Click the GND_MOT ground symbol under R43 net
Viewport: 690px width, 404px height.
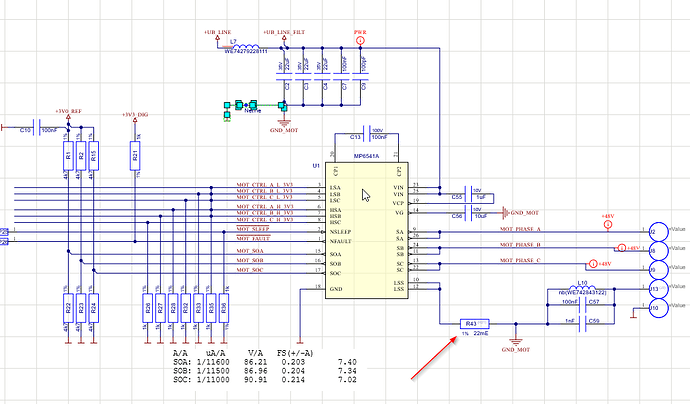(516, 342)
